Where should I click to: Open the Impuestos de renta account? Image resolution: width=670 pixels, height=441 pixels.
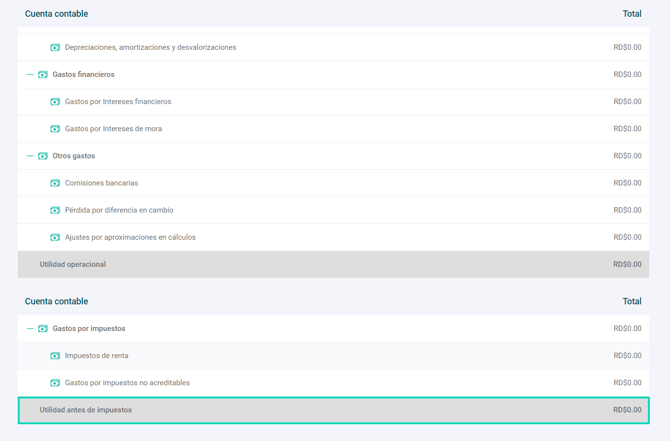click(x=96, y=356)
